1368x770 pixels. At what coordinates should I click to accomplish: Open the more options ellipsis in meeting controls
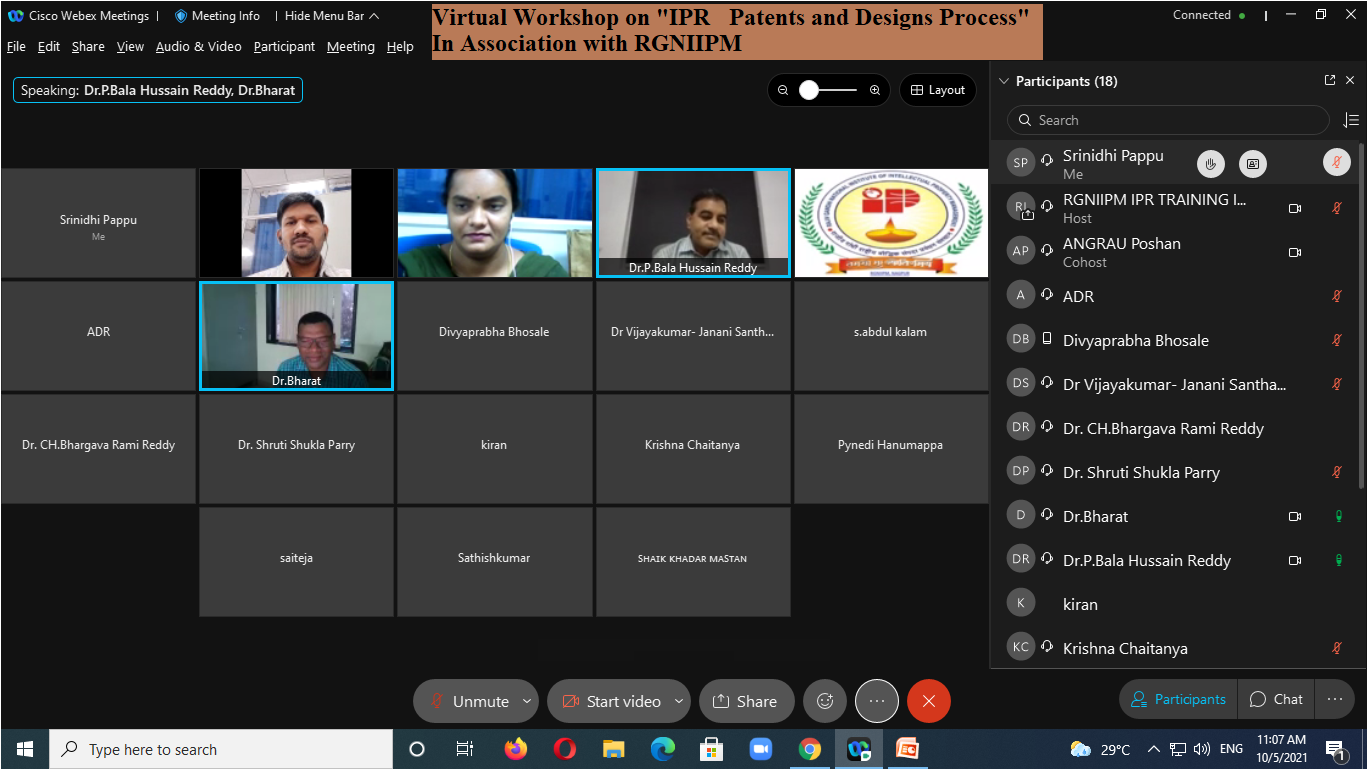[x=877, y=701]
